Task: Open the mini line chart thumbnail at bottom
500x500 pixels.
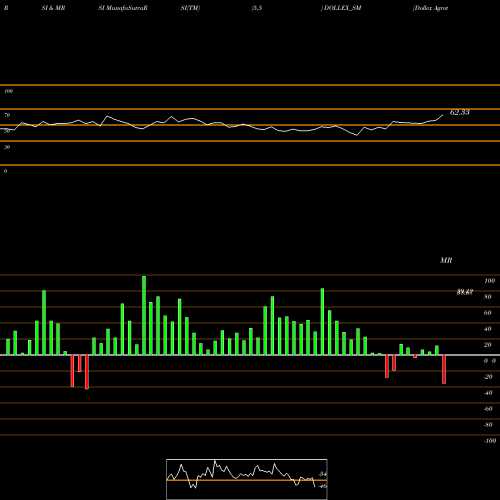Action: (x=247, y=479)
